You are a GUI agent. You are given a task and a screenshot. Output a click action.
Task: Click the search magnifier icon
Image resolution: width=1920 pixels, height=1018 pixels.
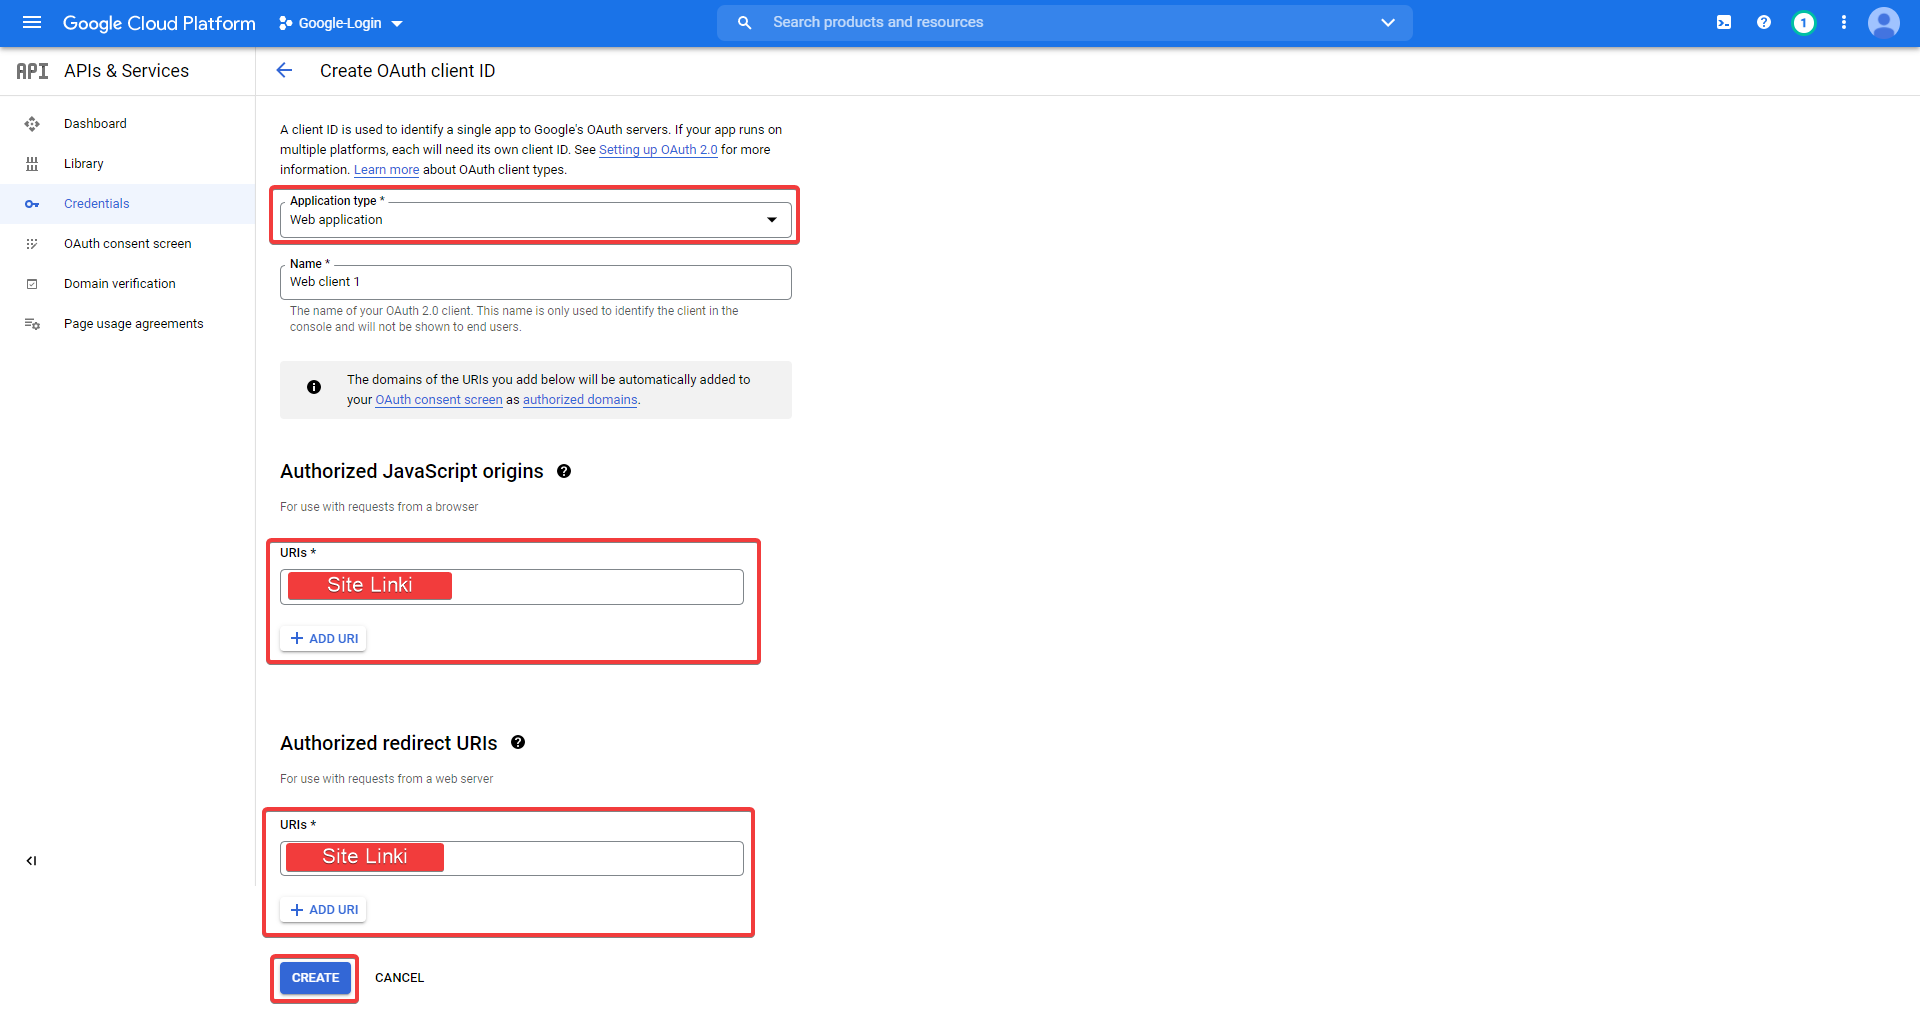point(744,22)
